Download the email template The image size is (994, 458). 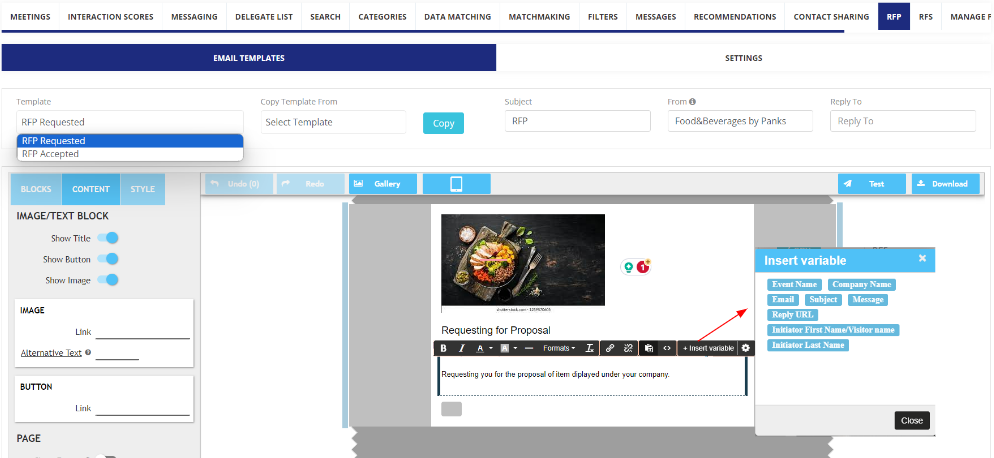[x=946, y=184]
